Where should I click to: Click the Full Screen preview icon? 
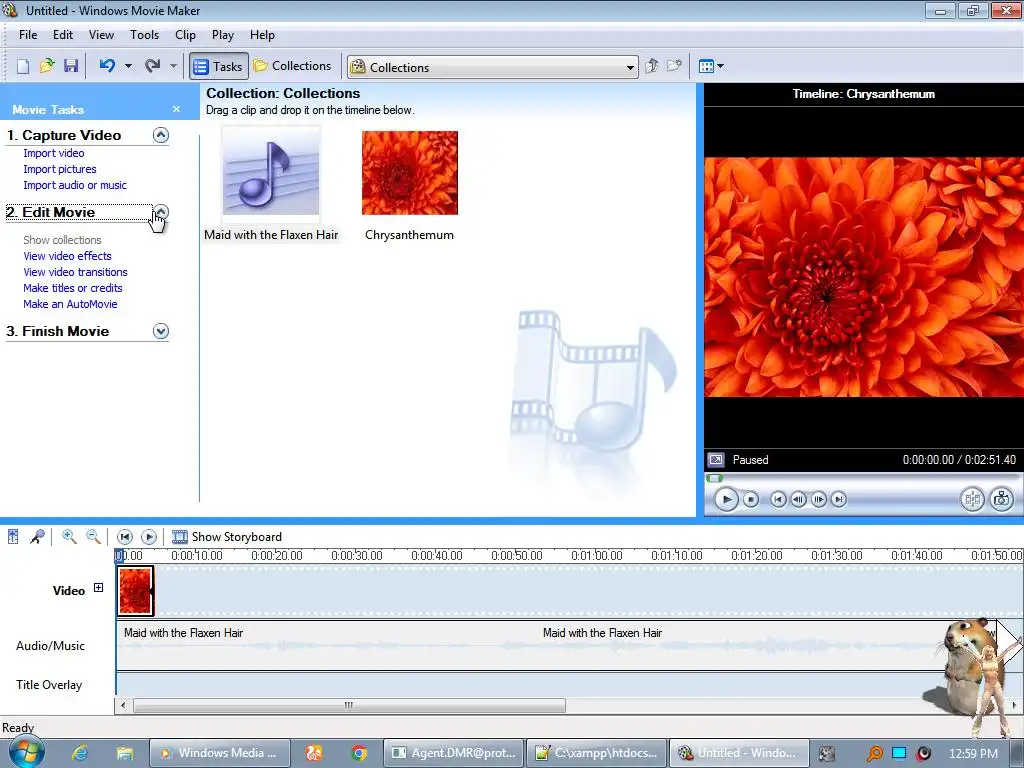[716, 460]
